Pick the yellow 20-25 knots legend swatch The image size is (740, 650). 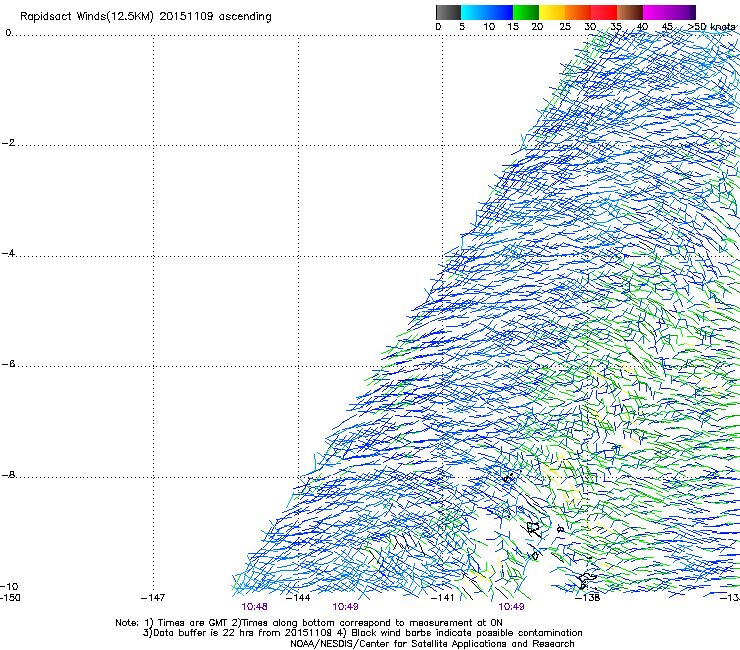(552, 12)
